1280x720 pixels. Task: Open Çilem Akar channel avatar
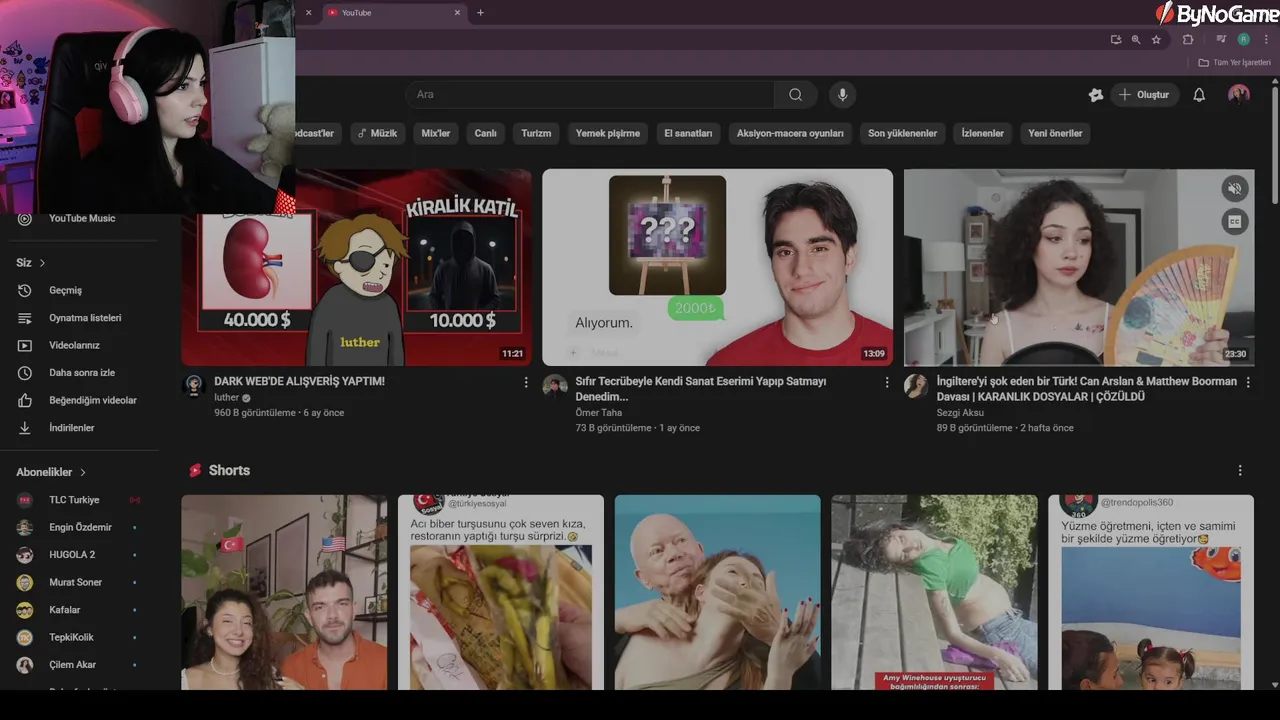25,665
